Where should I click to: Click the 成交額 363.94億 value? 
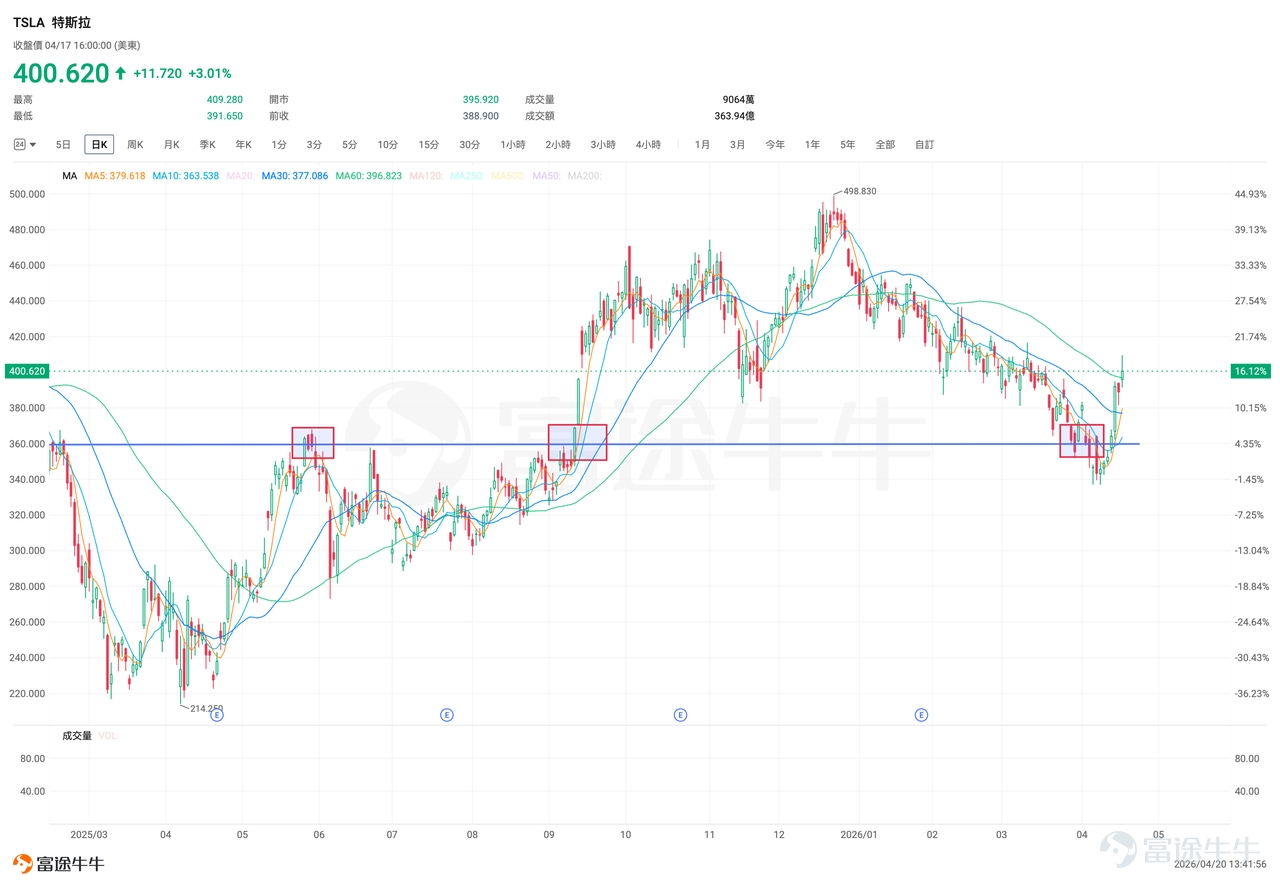tap(735, 116)
